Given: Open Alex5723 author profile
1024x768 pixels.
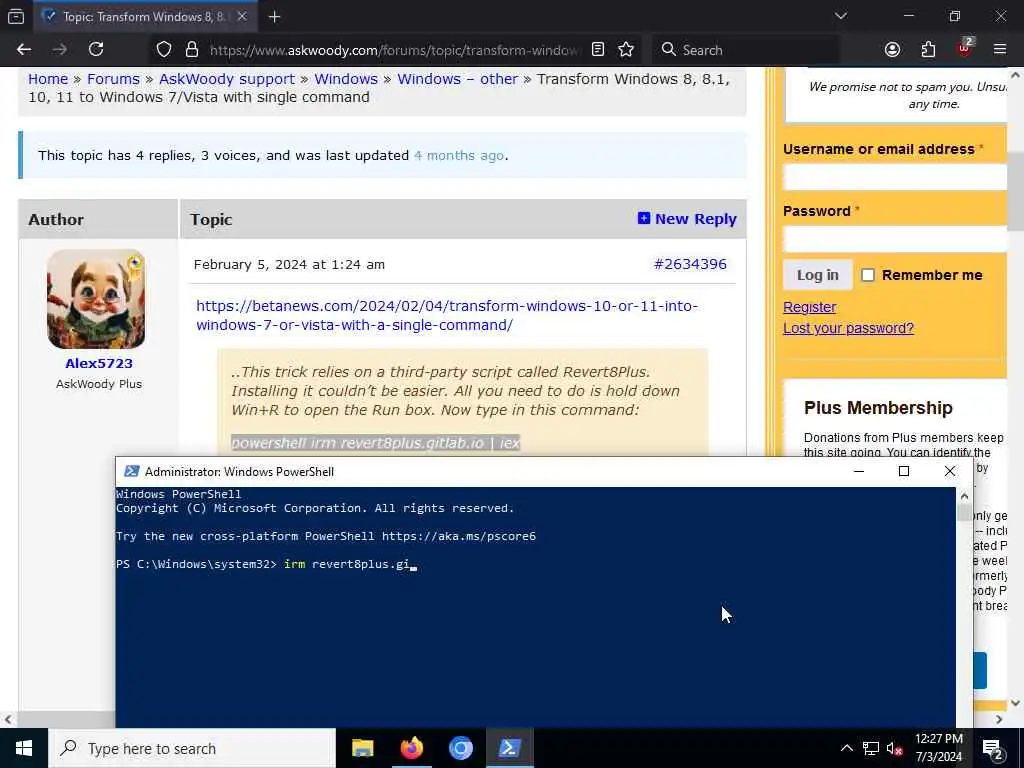Looking at the screenshot, I should [x=99, y=363].
